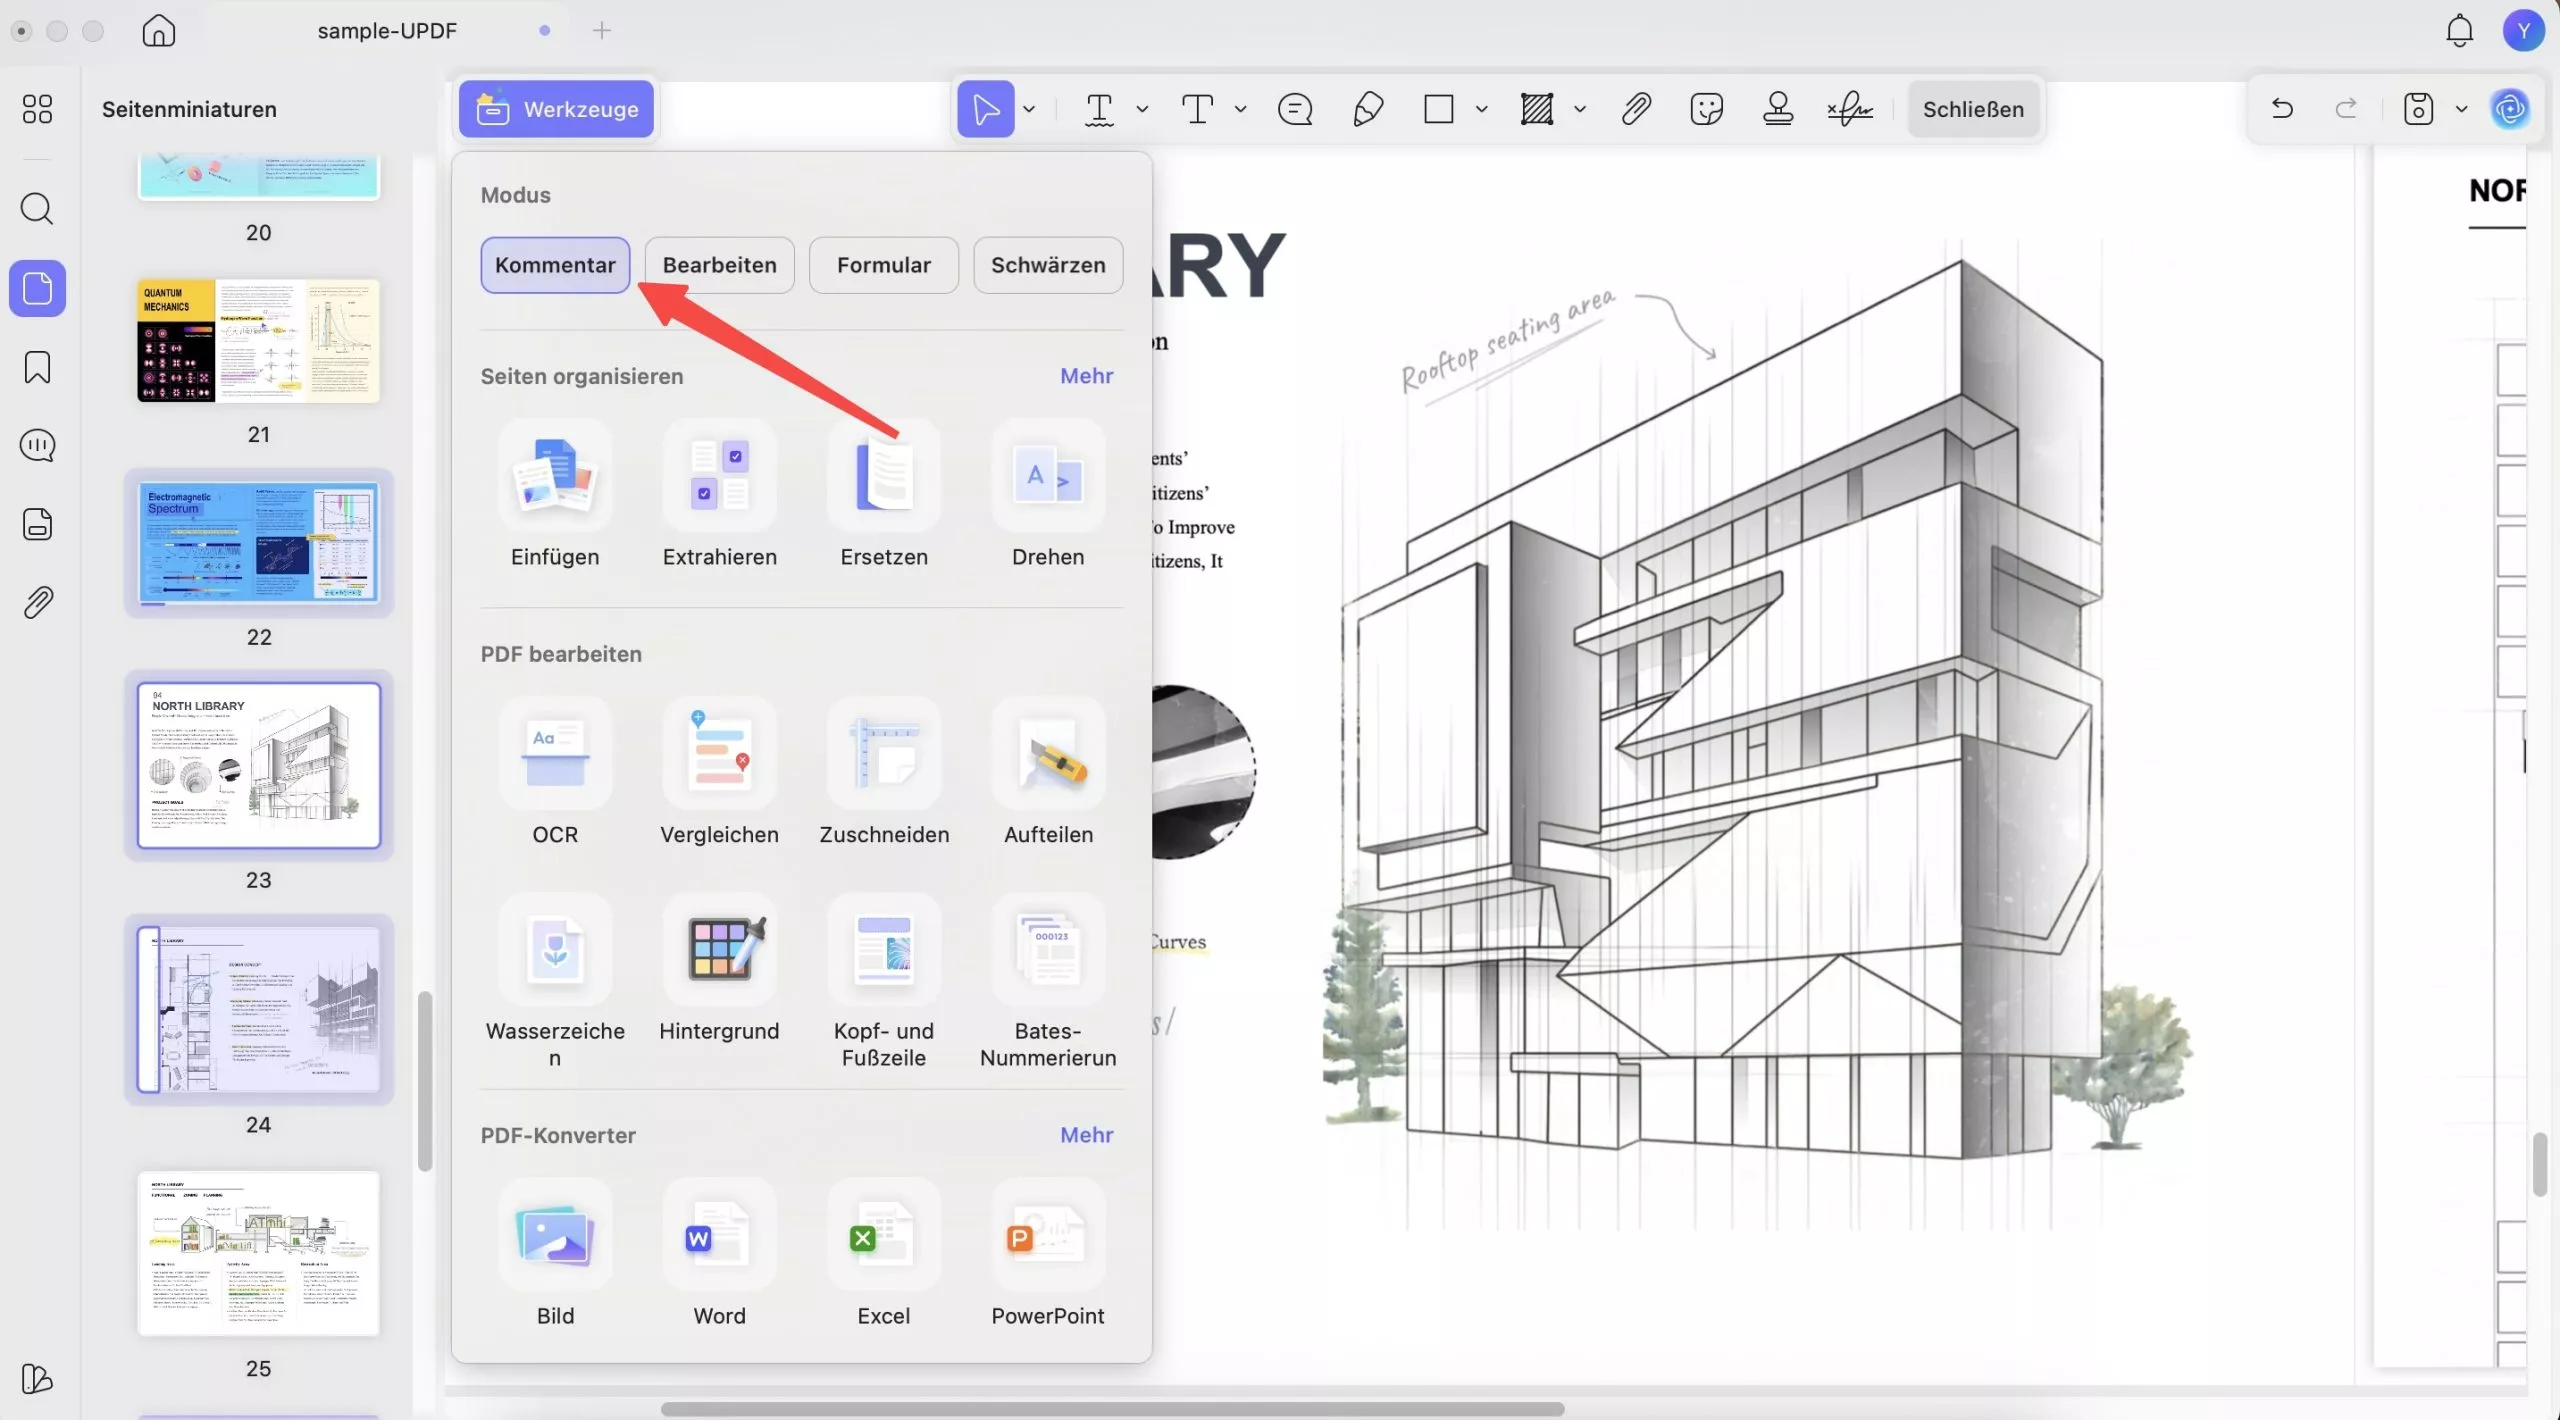Redo the last action
The width and height of the screenshot is (2560, 1420).
[x=2346, y=108]
